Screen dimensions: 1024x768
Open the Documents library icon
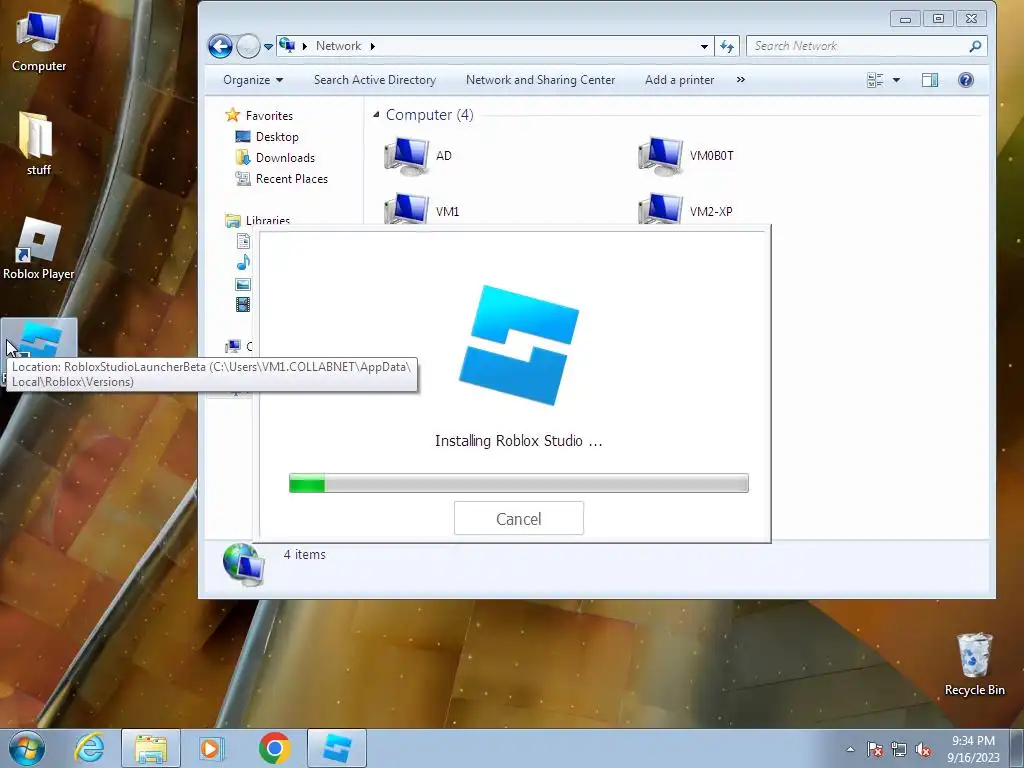[x=243, y=241]
